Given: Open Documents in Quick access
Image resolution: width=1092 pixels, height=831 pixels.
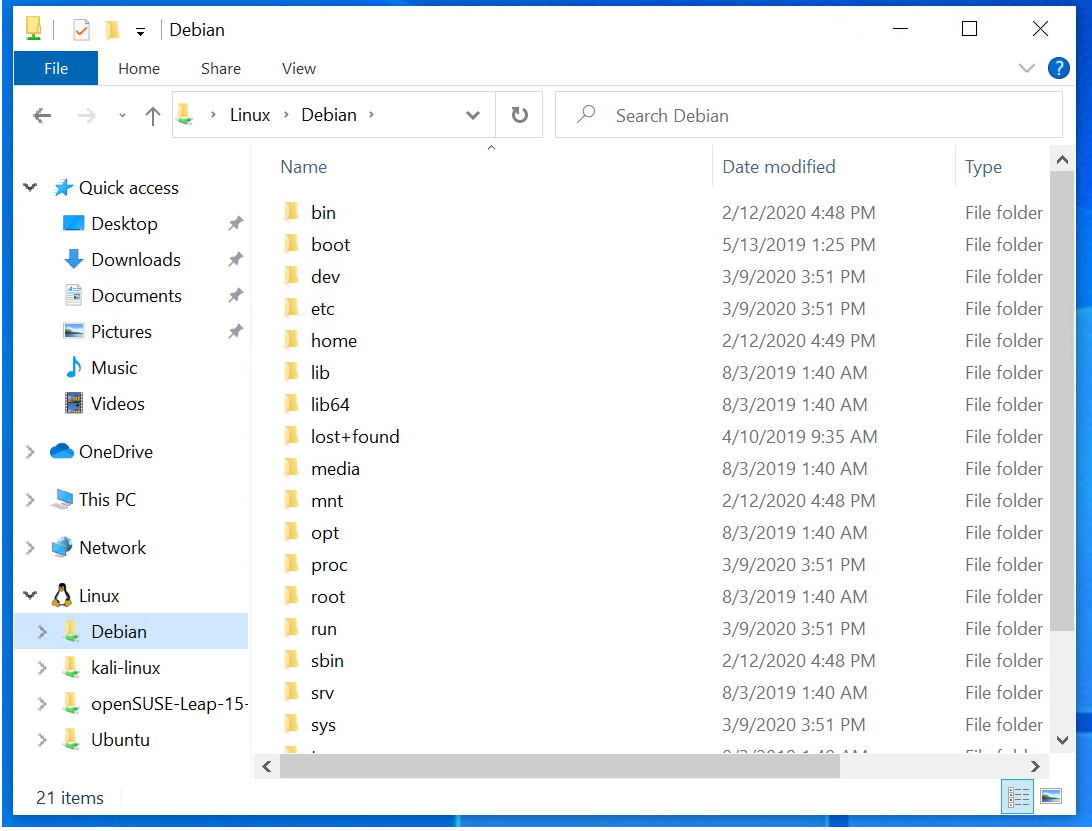Looking at the screenshot, I should point(136,296).
